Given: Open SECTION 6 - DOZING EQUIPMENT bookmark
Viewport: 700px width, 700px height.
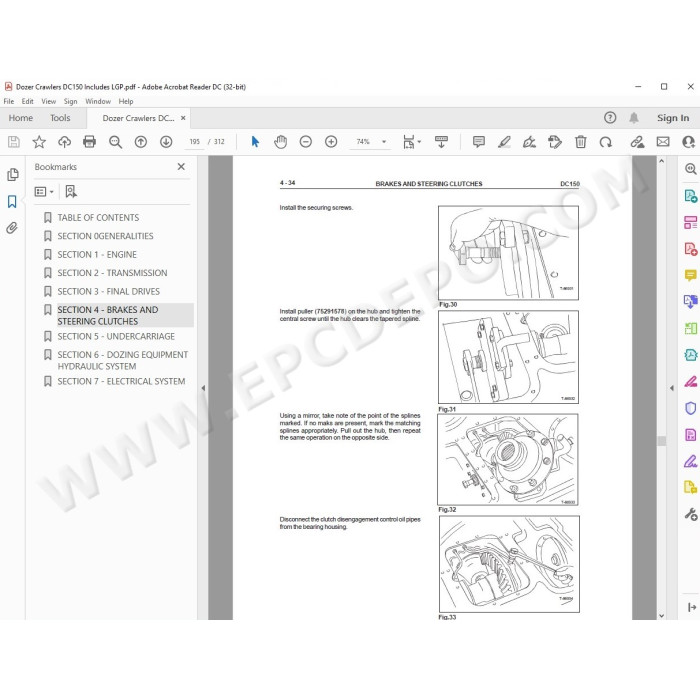Looking at the screenshot, I should [x=122, y=360].
